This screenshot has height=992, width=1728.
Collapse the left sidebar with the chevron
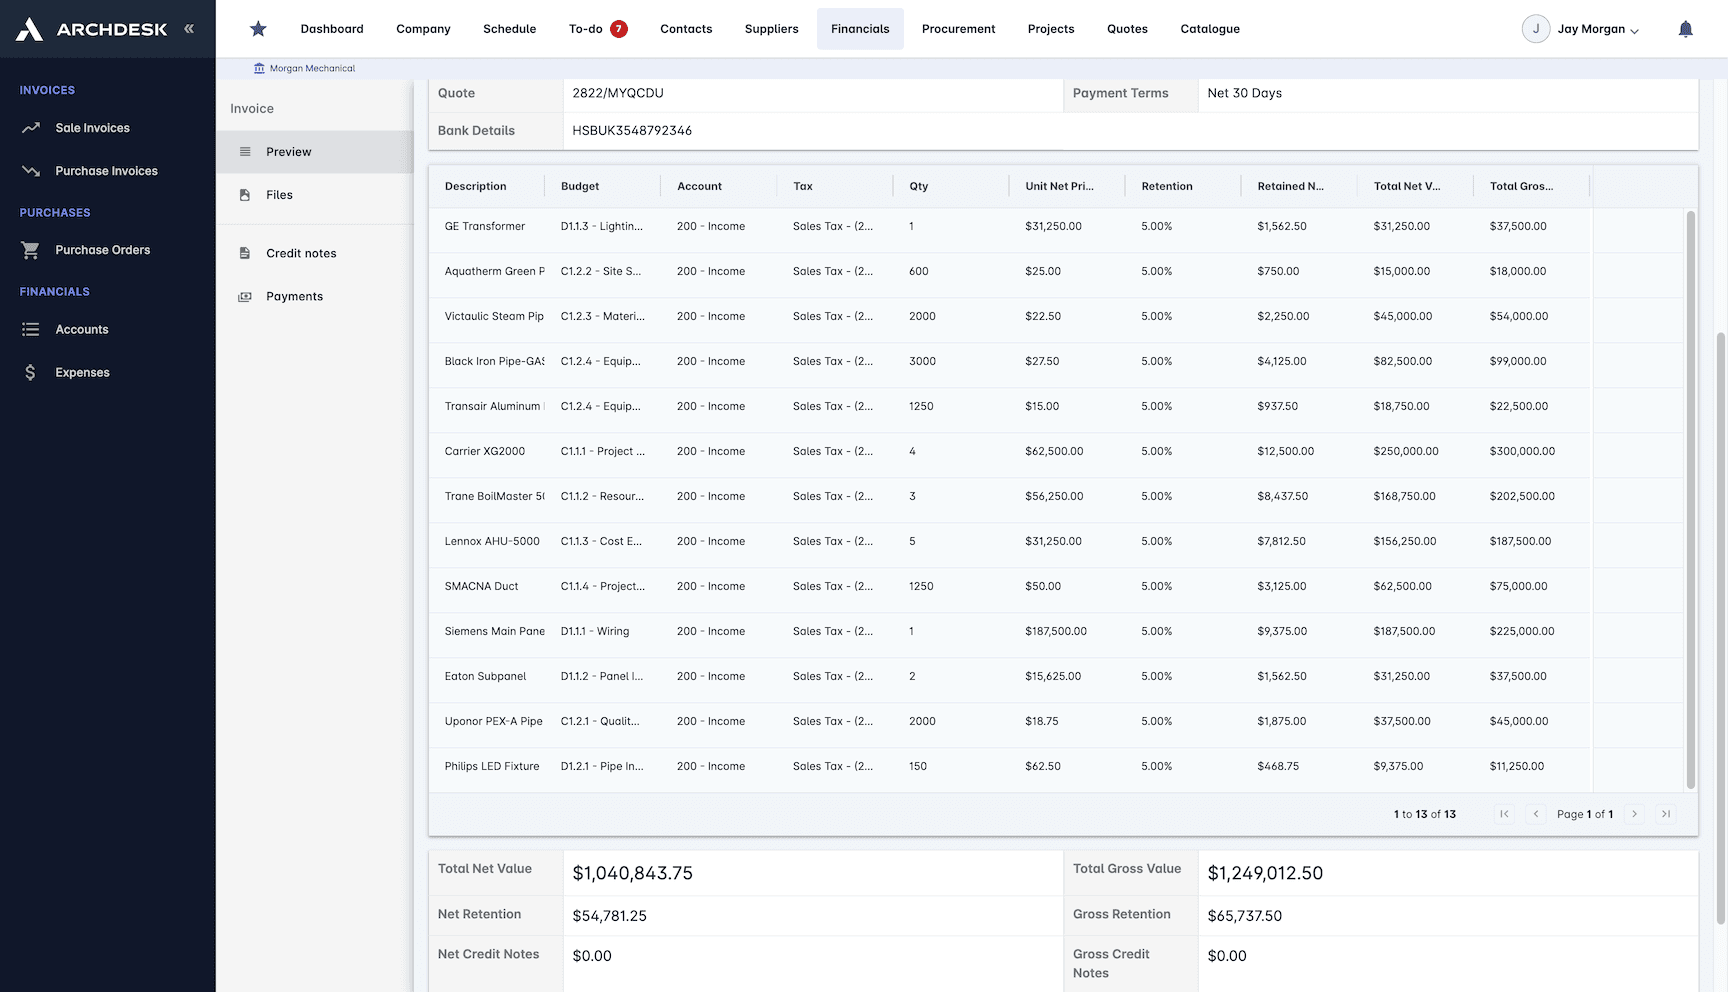tap(188, 28)
